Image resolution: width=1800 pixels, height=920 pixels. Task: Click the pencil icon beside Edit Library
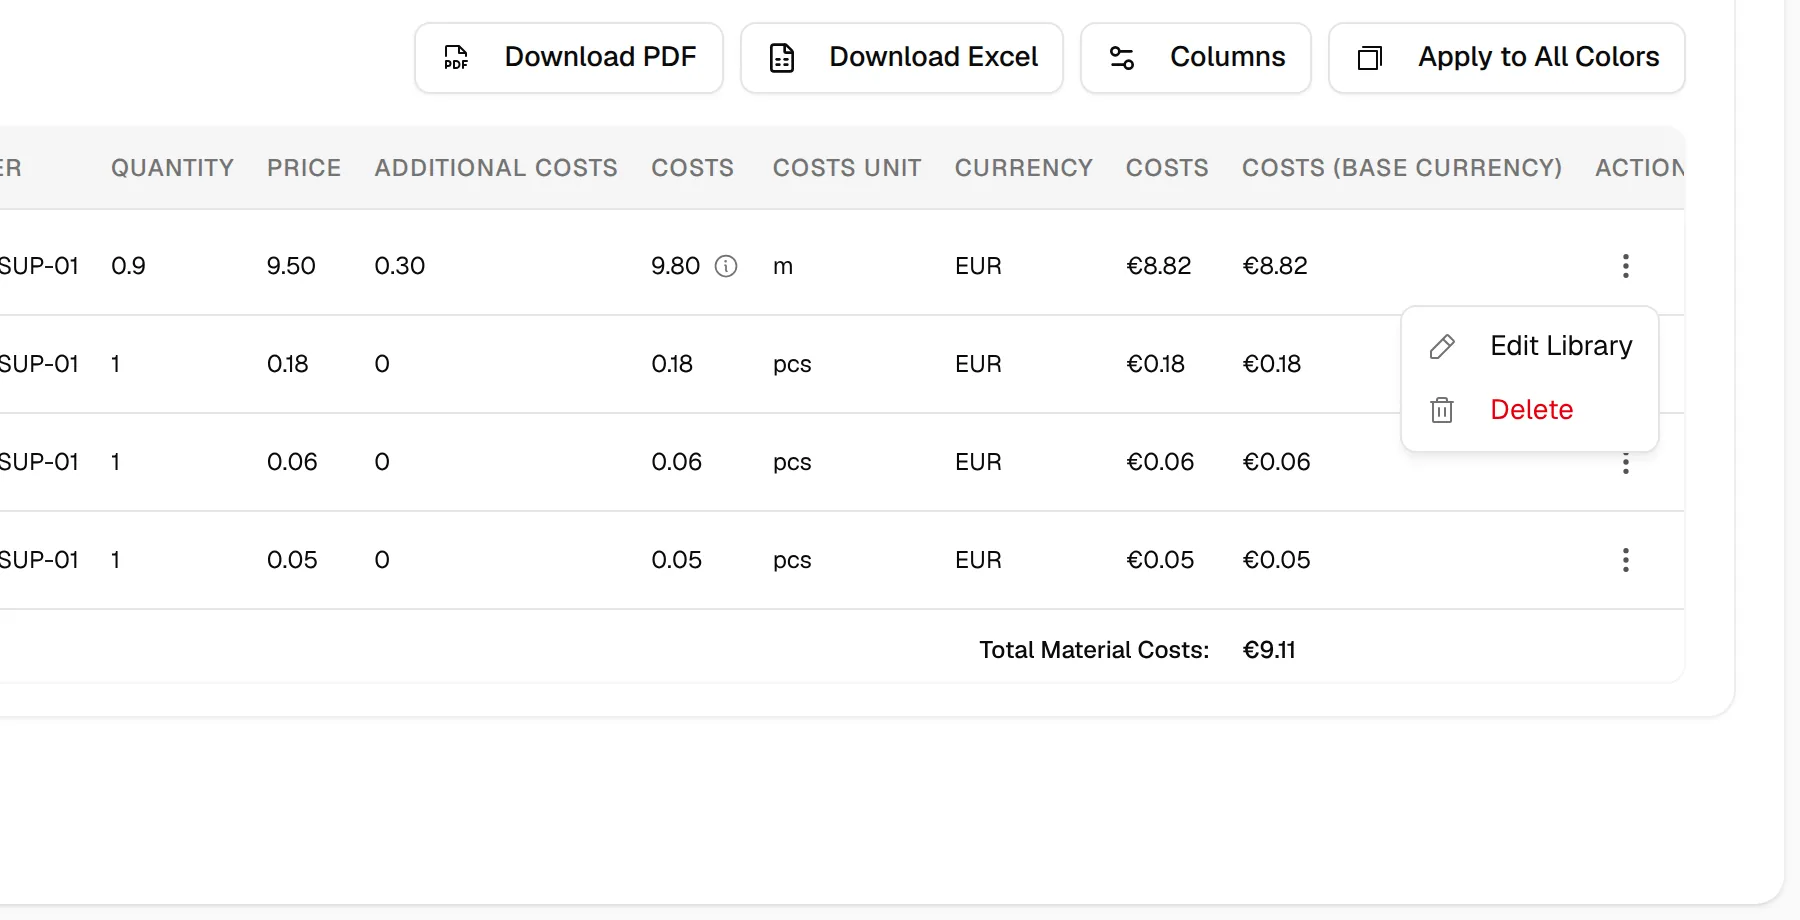1442,347
